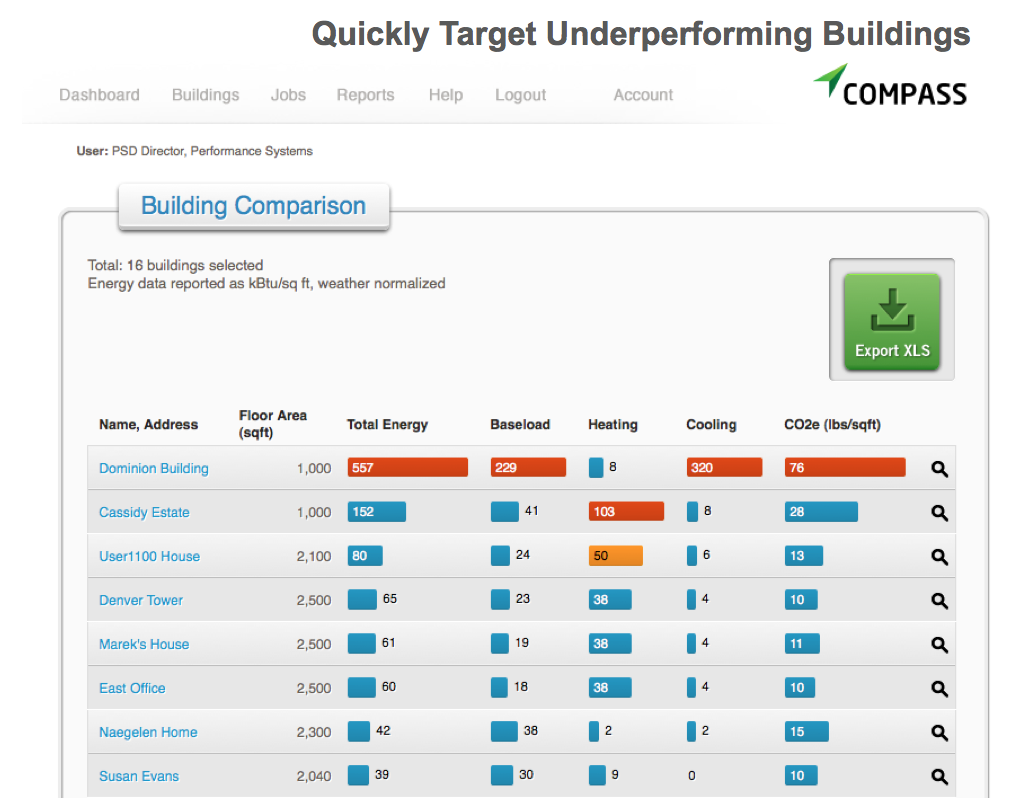1030x798 pixels.
Task: Open the Account menu item
Action: pyautogui.click(x=643, y=95)
